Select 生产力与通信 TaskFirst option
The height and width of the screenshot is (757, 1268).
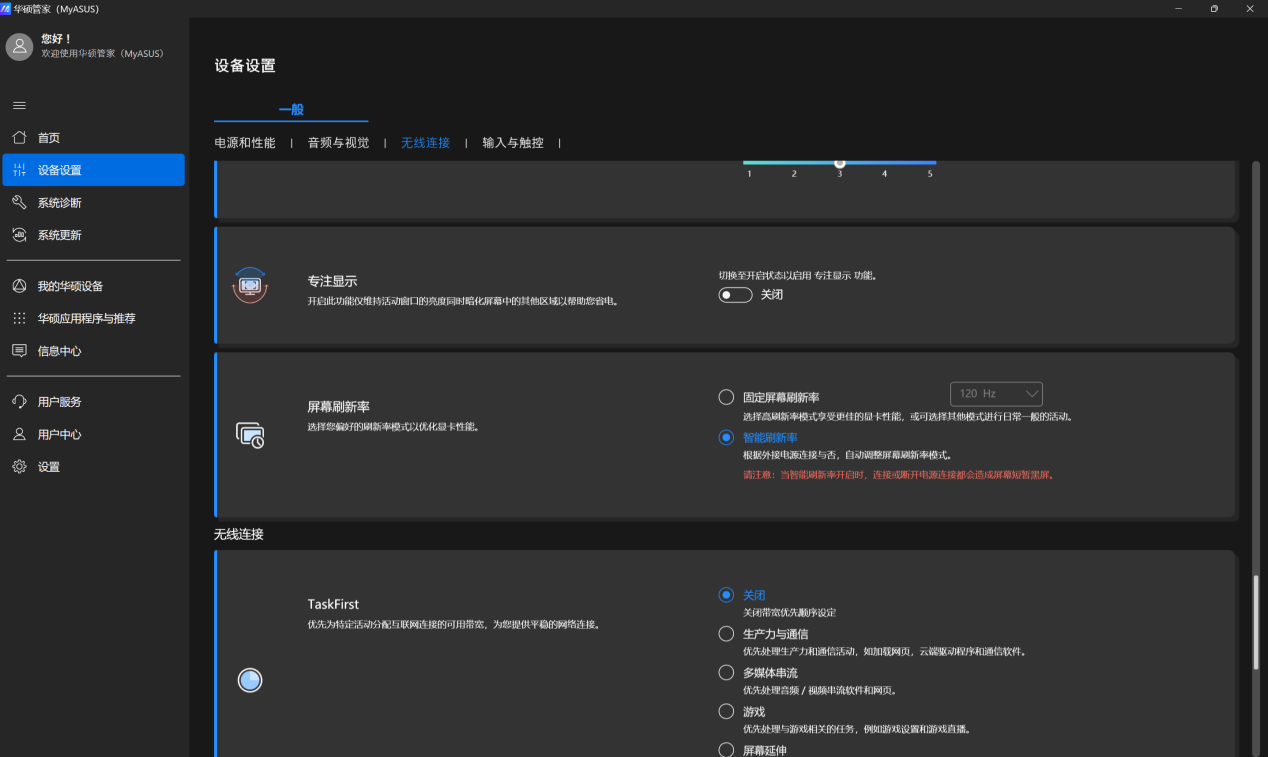726,634
